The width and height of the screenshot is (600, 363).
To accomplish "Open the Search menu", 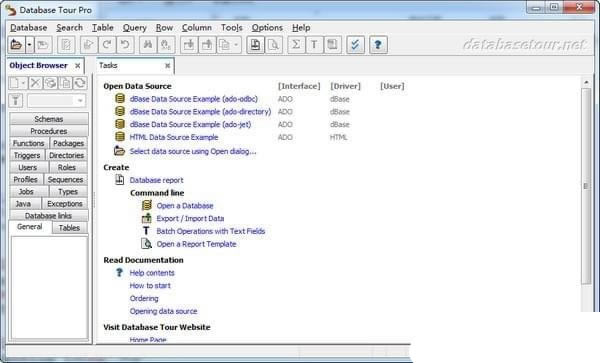I will pyautogui.click(x=70, y=28).
